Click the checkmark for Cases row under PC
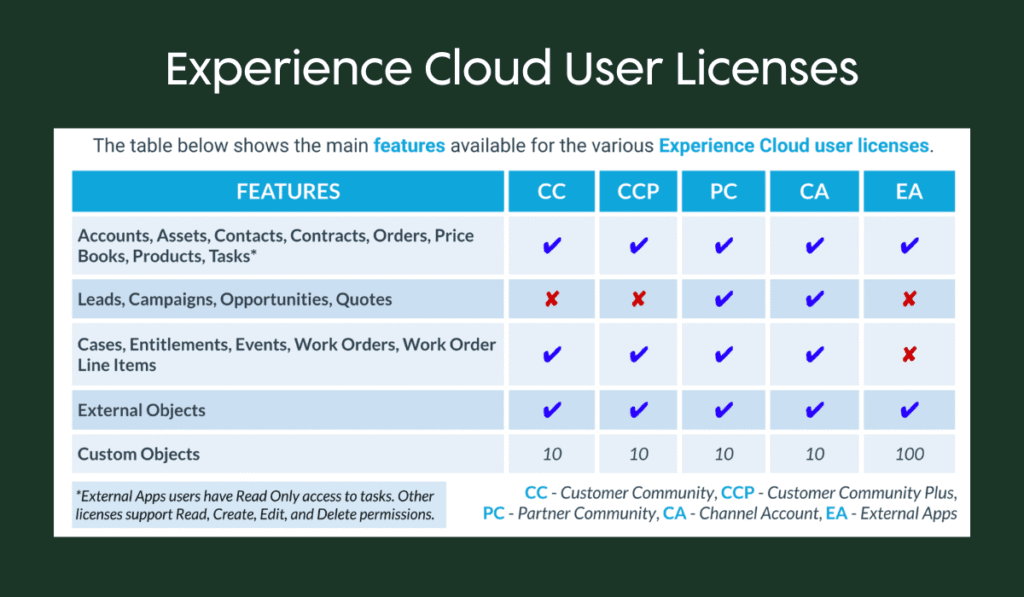 [x=724, y=355]
